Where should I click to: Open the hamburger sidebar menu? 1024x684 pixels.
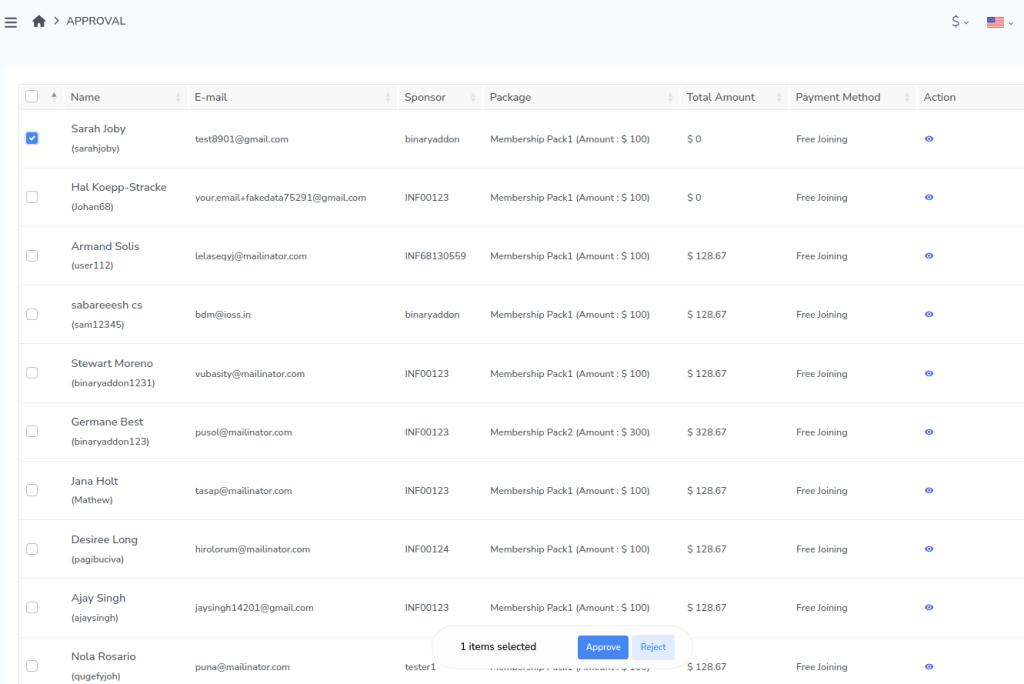[11, 22]
